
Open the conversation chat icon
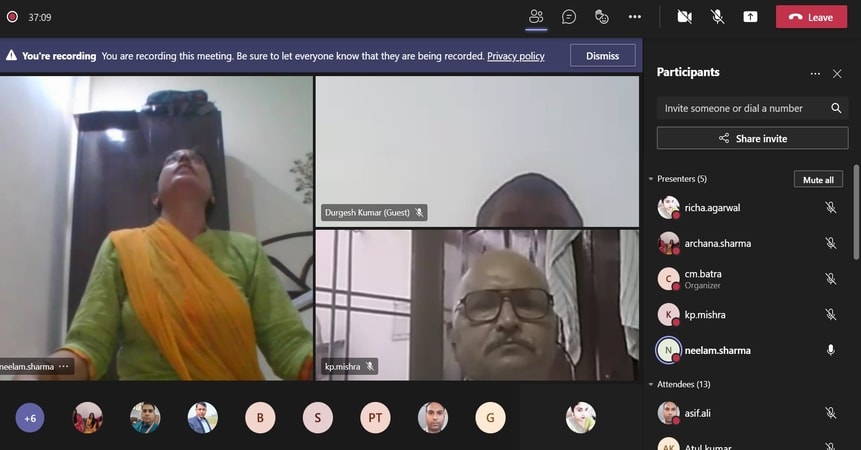point(569,17)
